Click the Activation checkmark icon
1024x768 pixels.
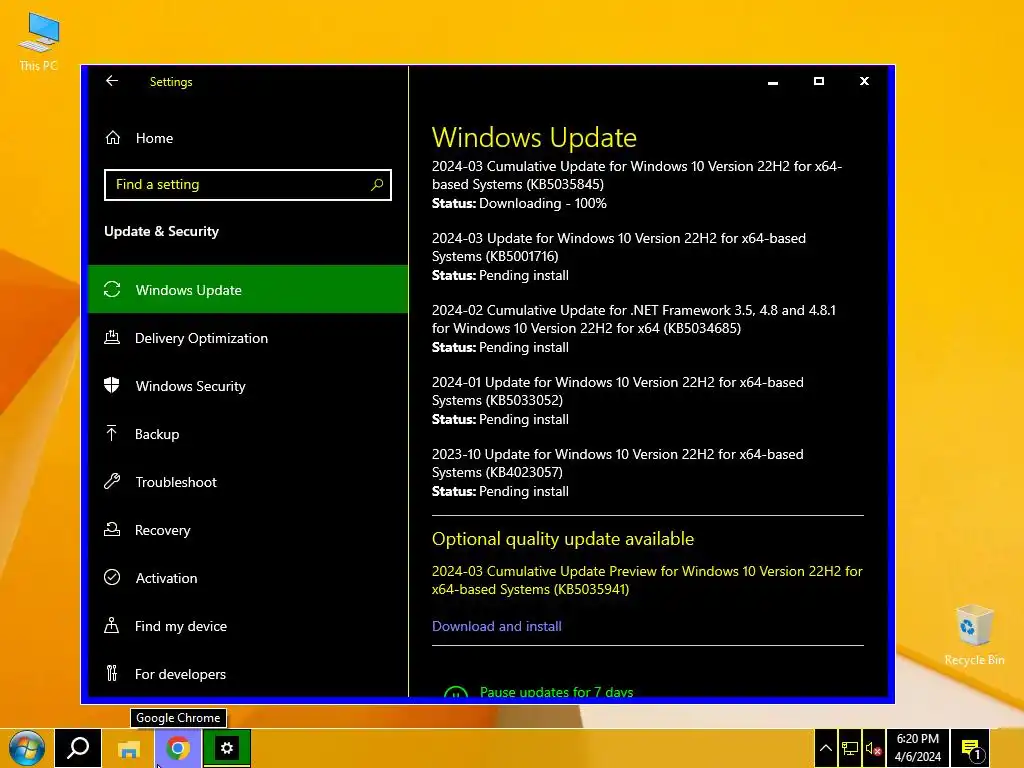[x=112, y=577]
